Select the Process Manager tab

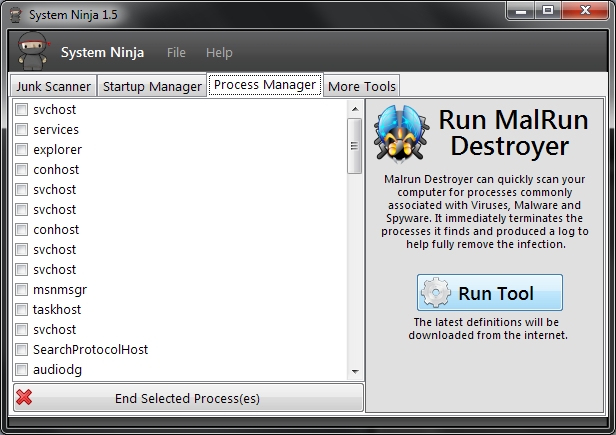(265, 84)
